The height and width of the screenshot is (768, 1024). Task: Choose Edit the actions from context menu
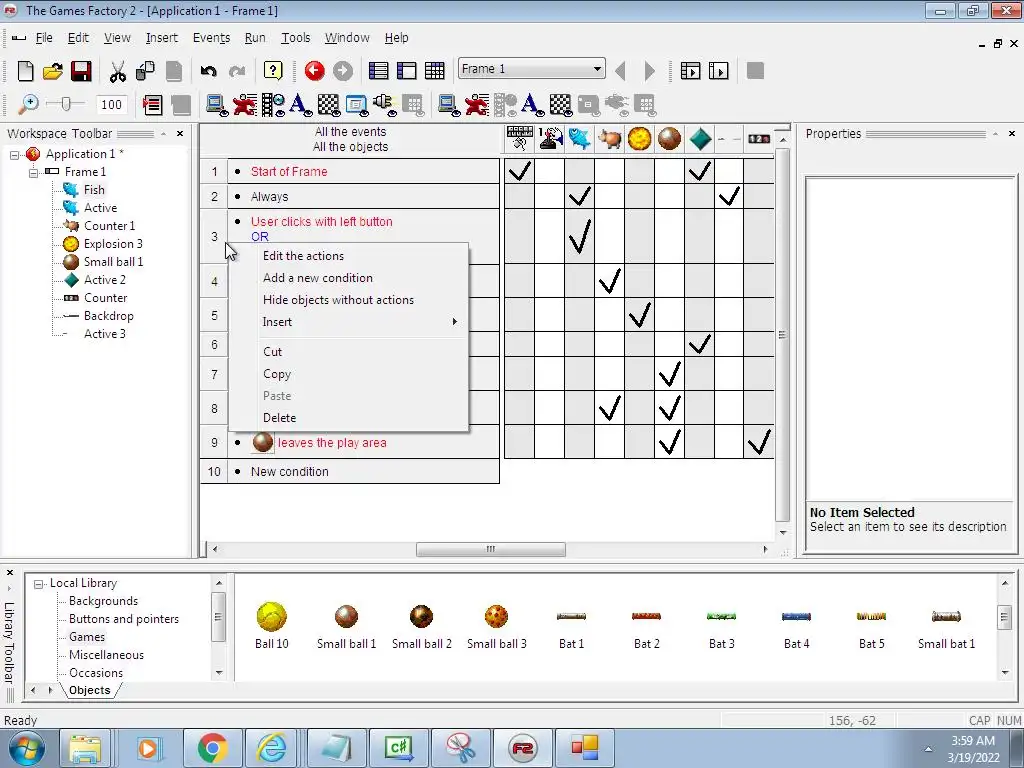(303, 256)
